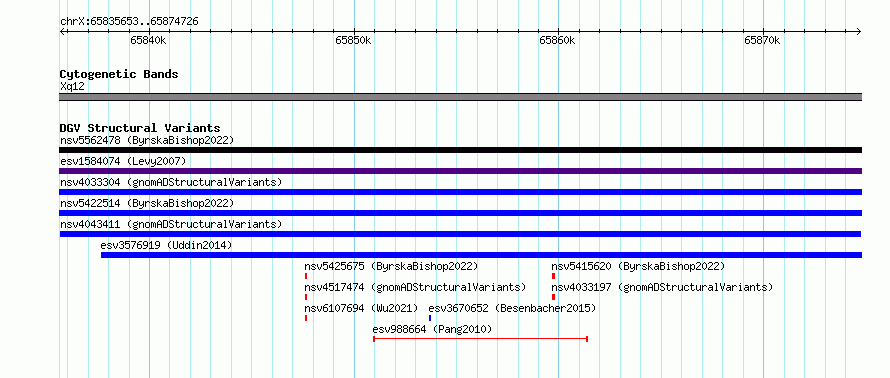Click the DGV Structural Variants track title
The height and width of the screenshot is (378, 890).
(x=140, y=128)
